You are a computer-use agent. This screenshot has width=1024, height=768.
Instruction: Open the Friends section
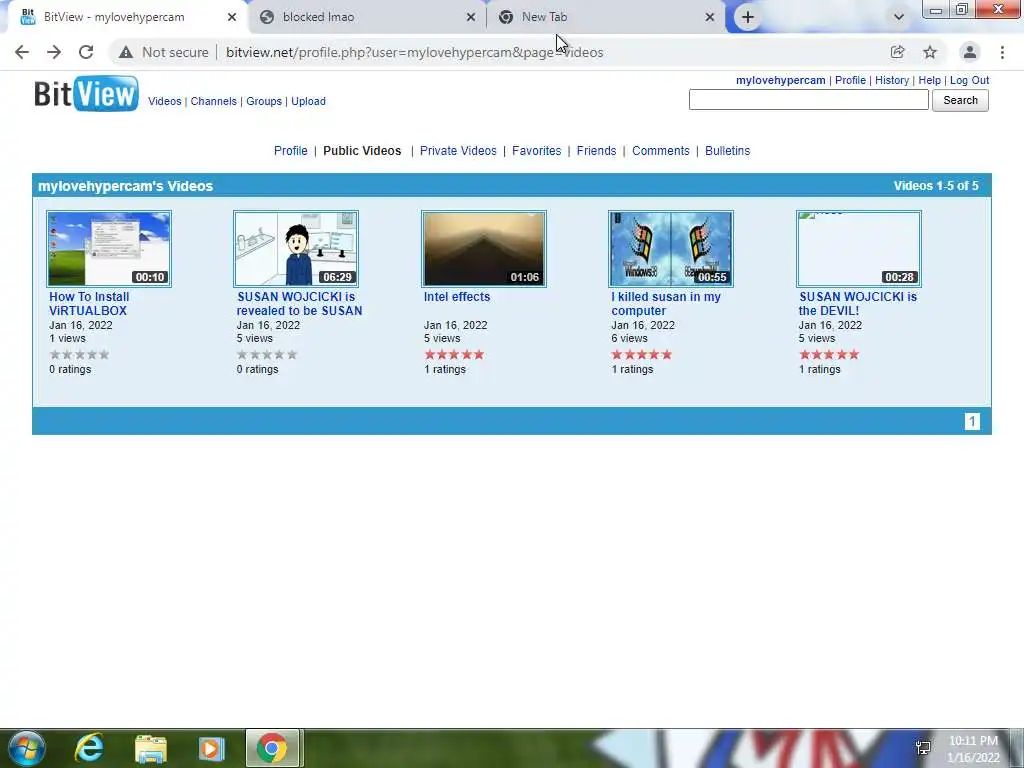click(x=596, y=151)
